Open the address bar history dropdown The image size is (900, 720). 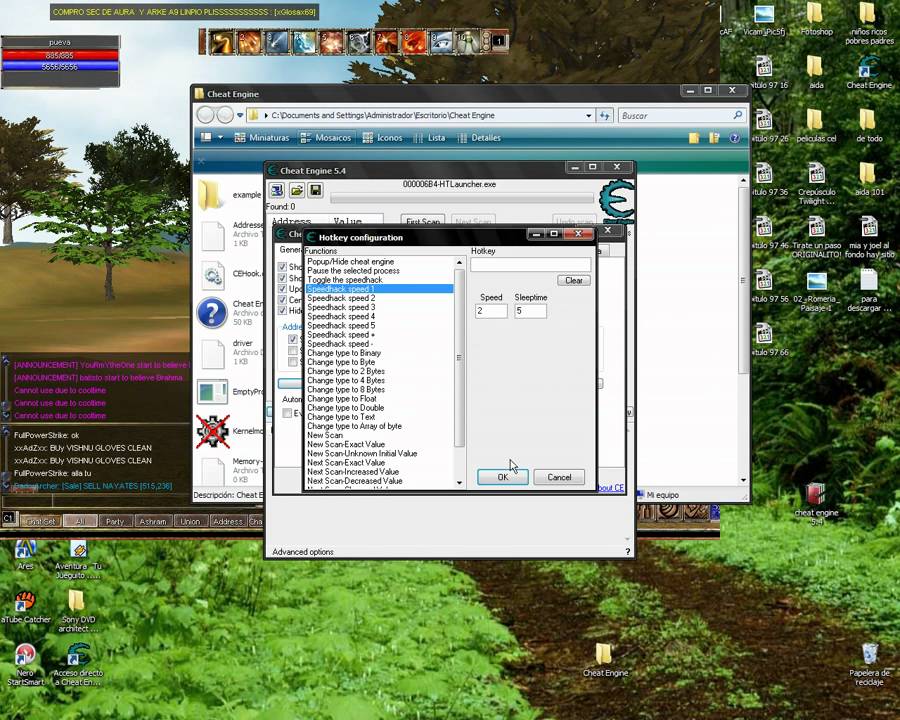(x=588, y=115)
